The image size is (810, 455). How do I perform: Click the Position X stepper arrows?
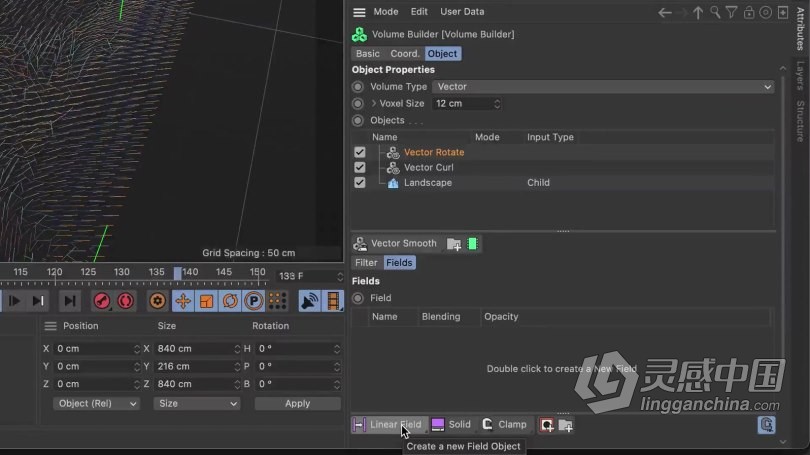[x=136, y=349]
